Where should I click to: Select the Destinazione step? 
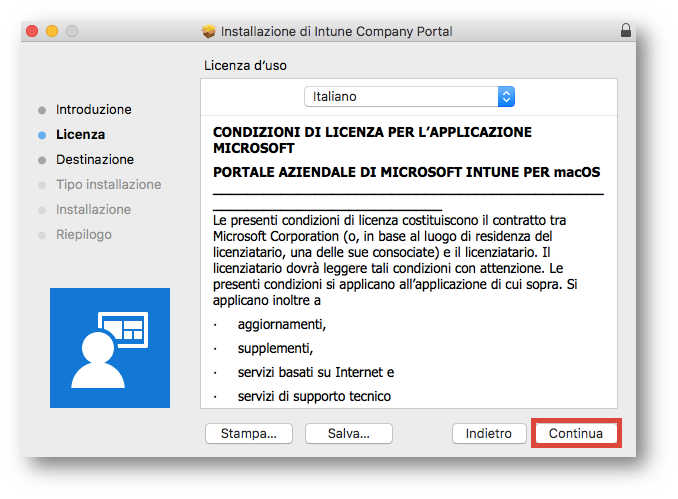point(95,160)
